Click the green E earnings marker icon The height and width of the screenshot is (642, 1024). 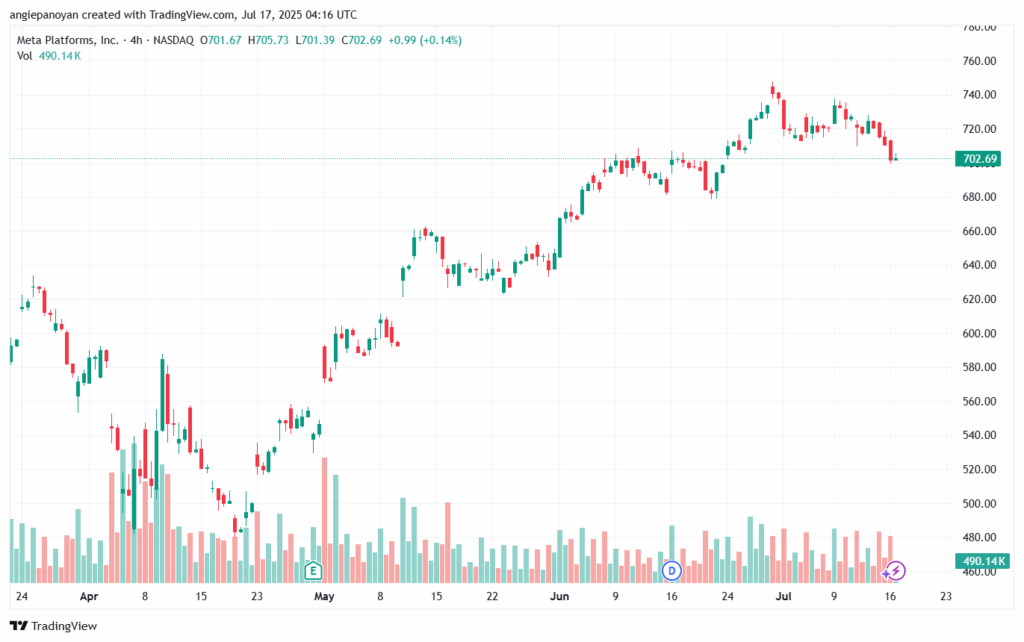click(313, 571)
